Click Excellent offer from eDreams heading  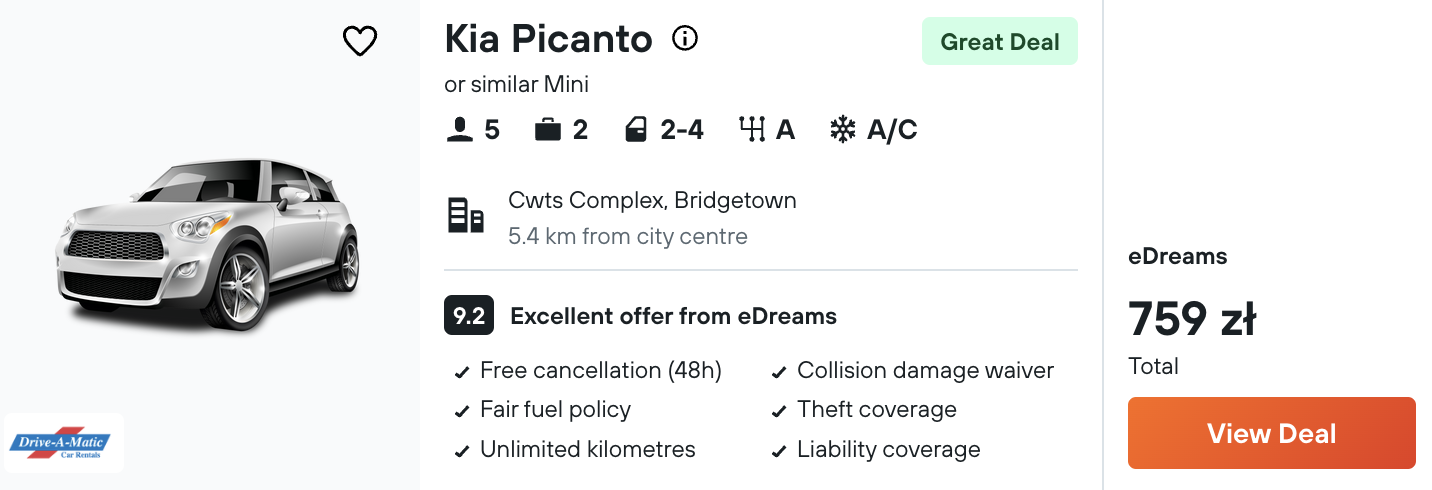pyautogui.click(x=673, y=317)
